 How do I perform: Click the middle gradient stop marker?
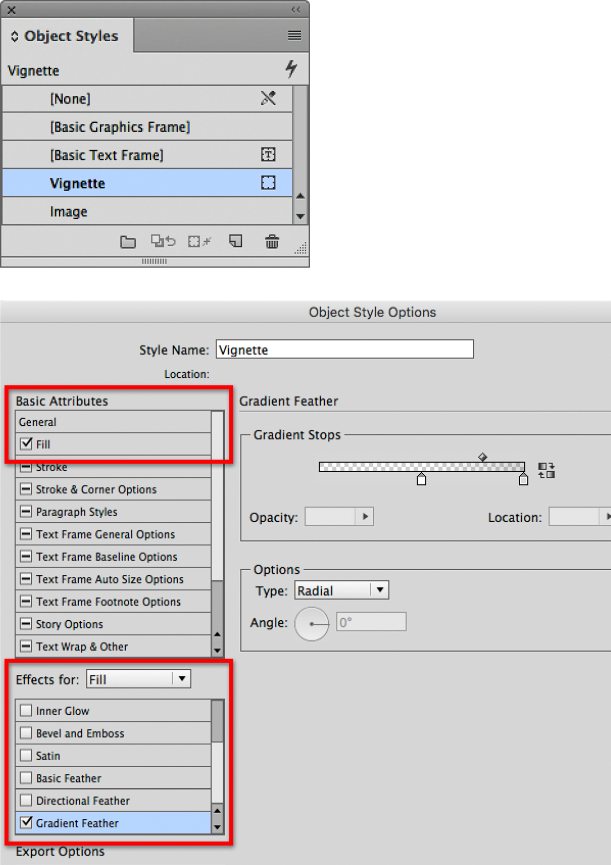pos(422,480)
